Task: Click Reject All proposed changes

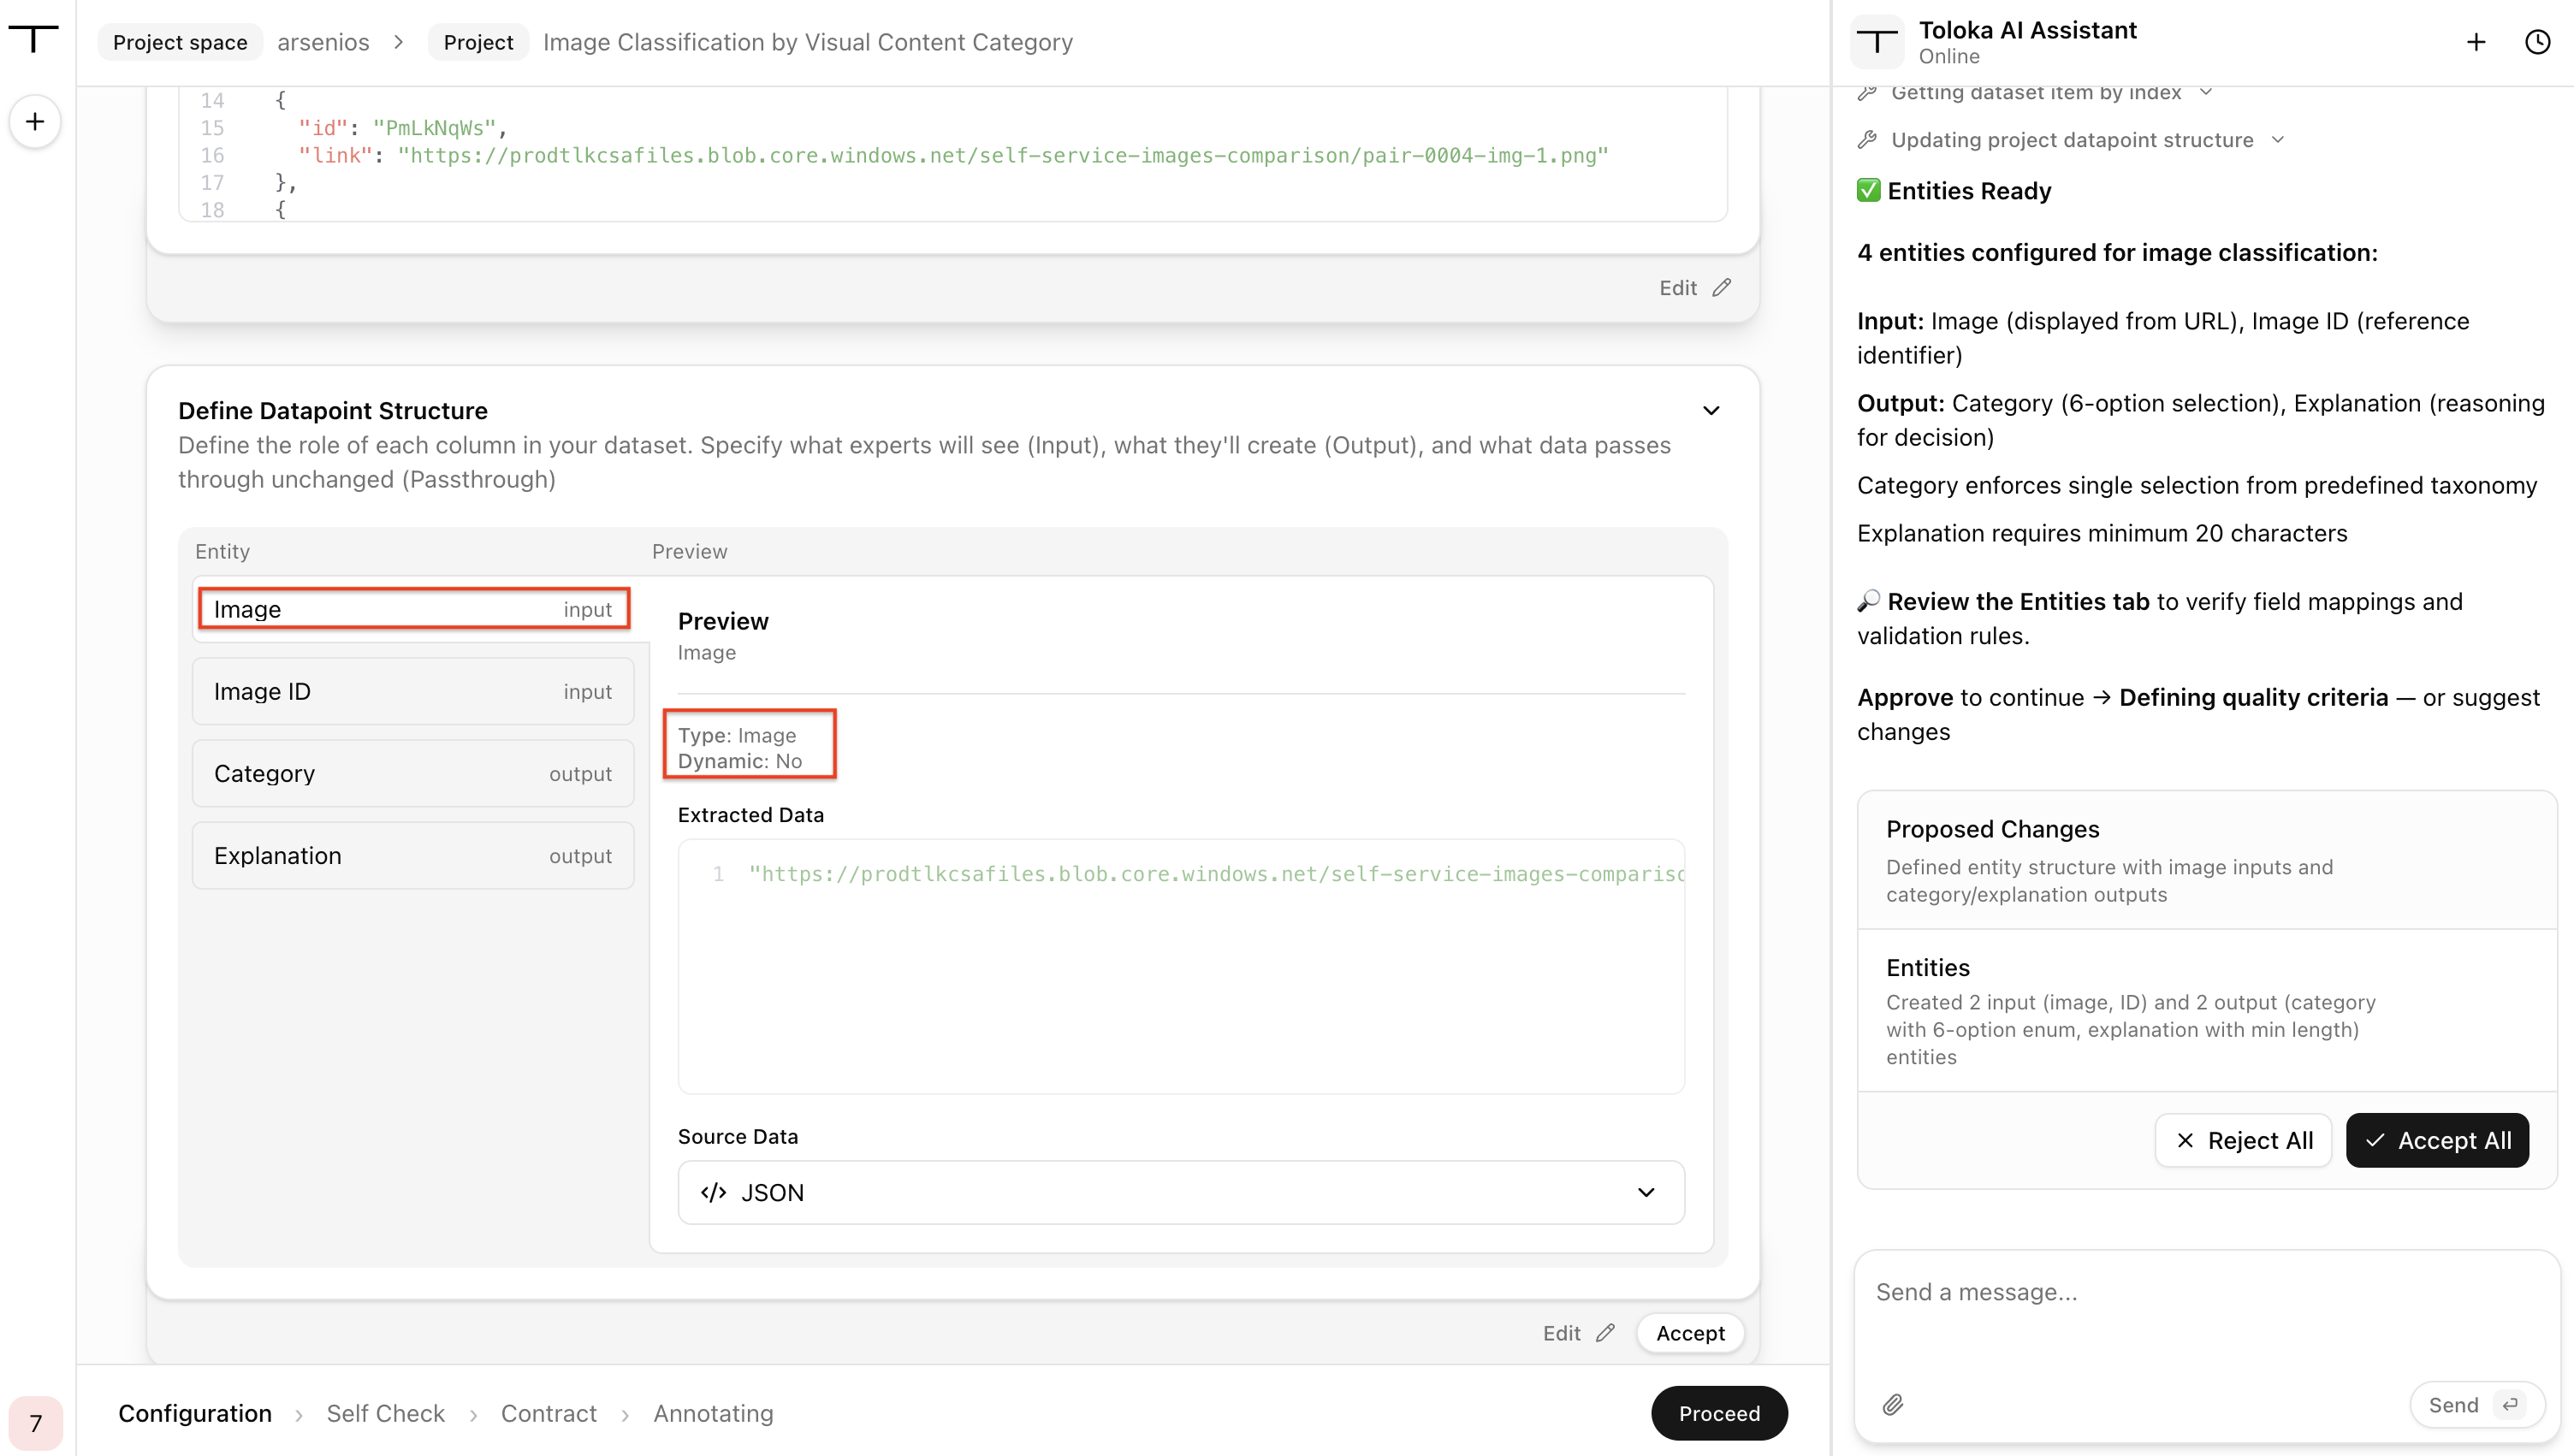Action: [x=2243, y=1141]
